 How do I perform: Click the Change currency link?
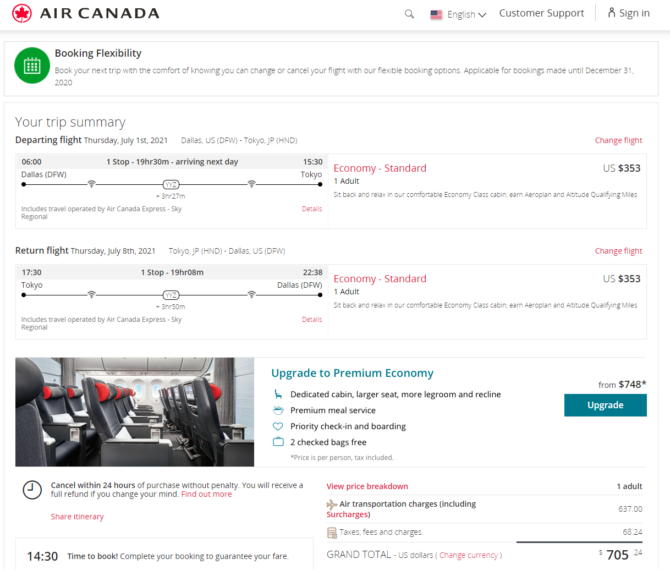[x=468, y=555]
